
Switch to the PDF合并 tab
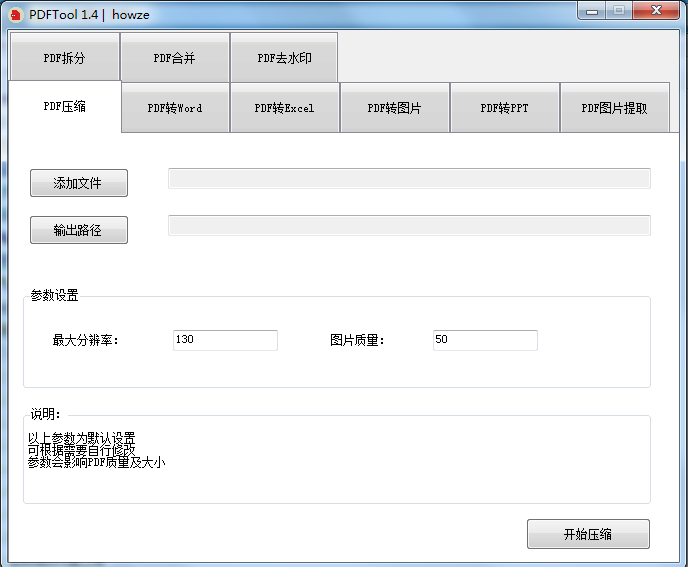(x=175, y=57)
